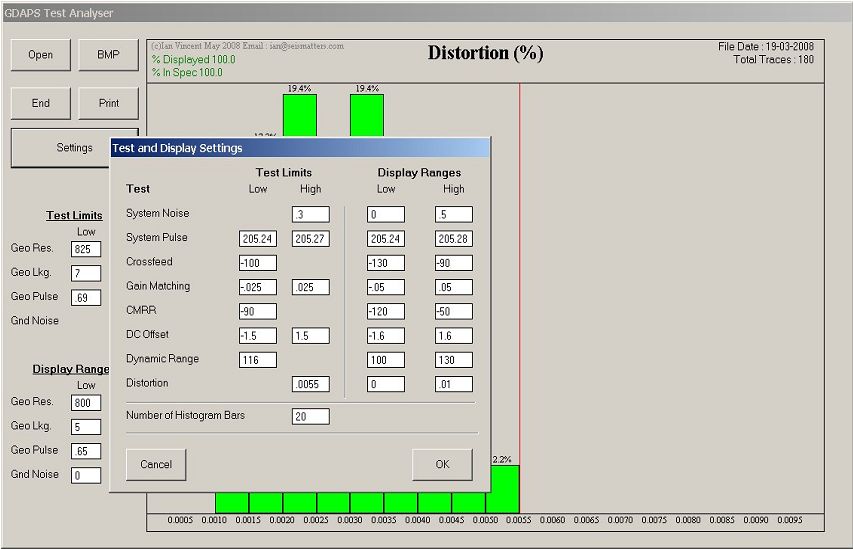
Task: Click the '0.0055' axis label
Action: tap(518, 520)
